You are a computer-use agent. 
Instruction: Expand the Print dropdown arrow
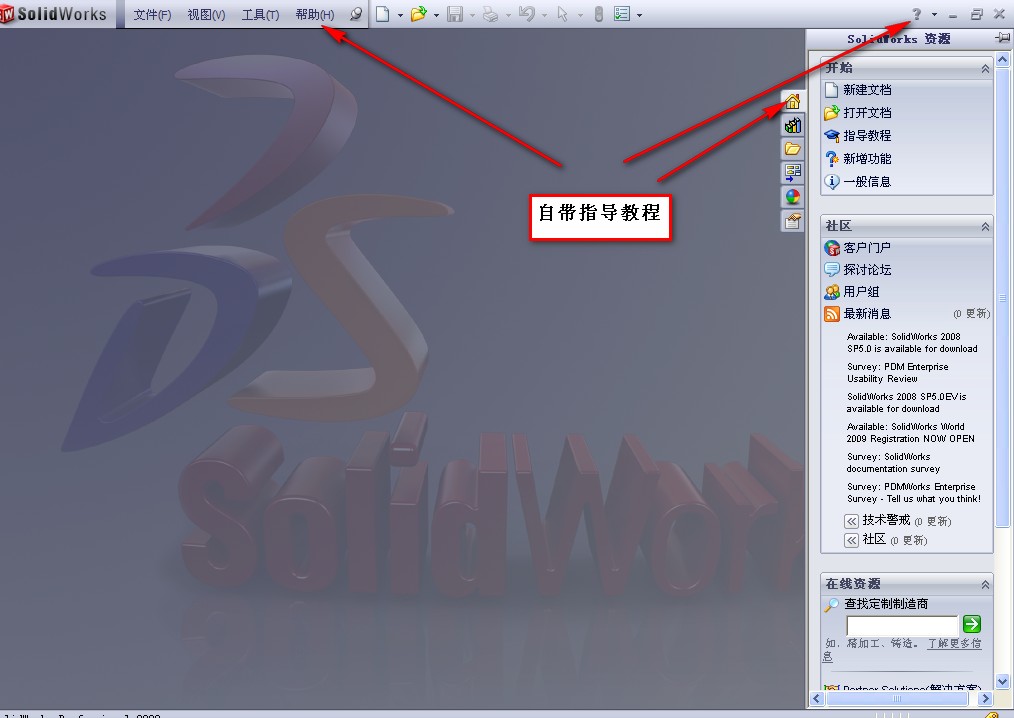pyautogui.click(x=508, y=15)
